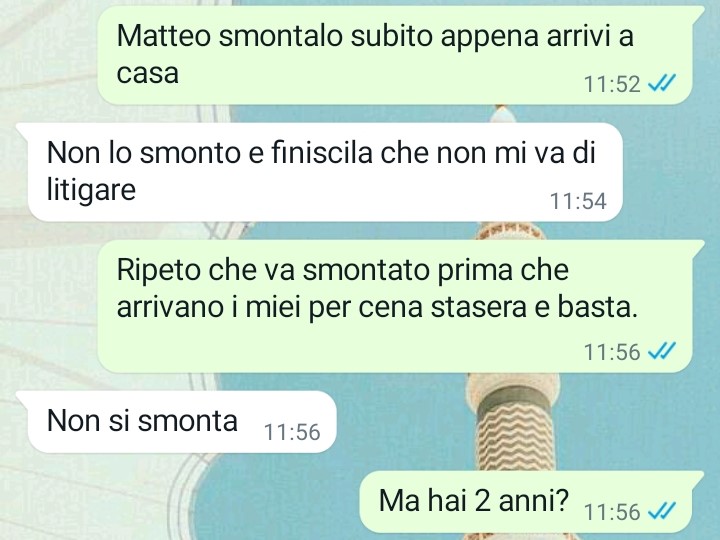Tap the blue double-check on the 11:52 message
This screenshot has width=720, height=540.
pyautogui.click(x=661, y=84)
